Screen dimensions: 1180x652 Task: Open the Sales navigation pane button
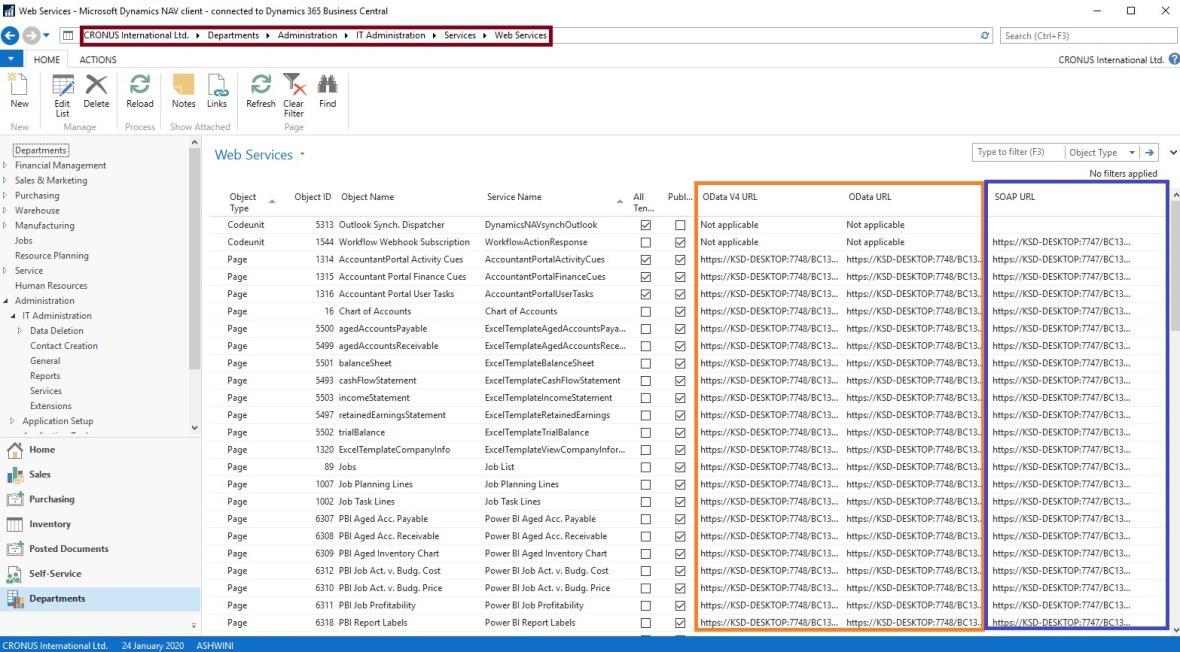[40, 475]
